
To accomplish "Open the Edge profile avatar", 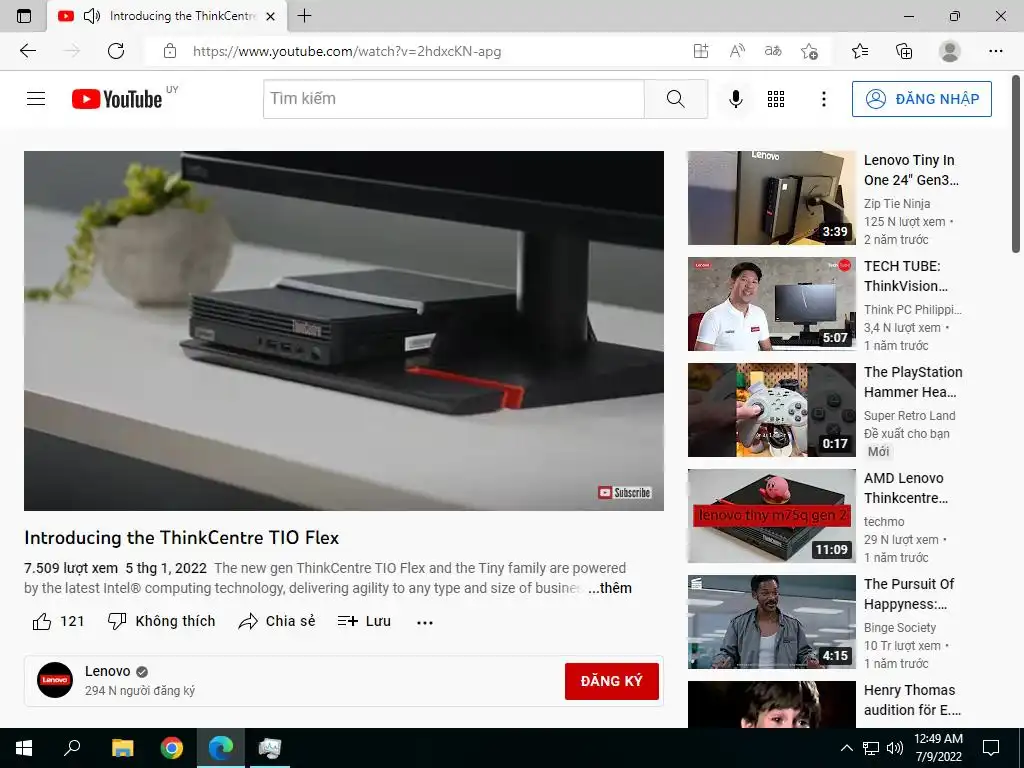I will point(950,51).
